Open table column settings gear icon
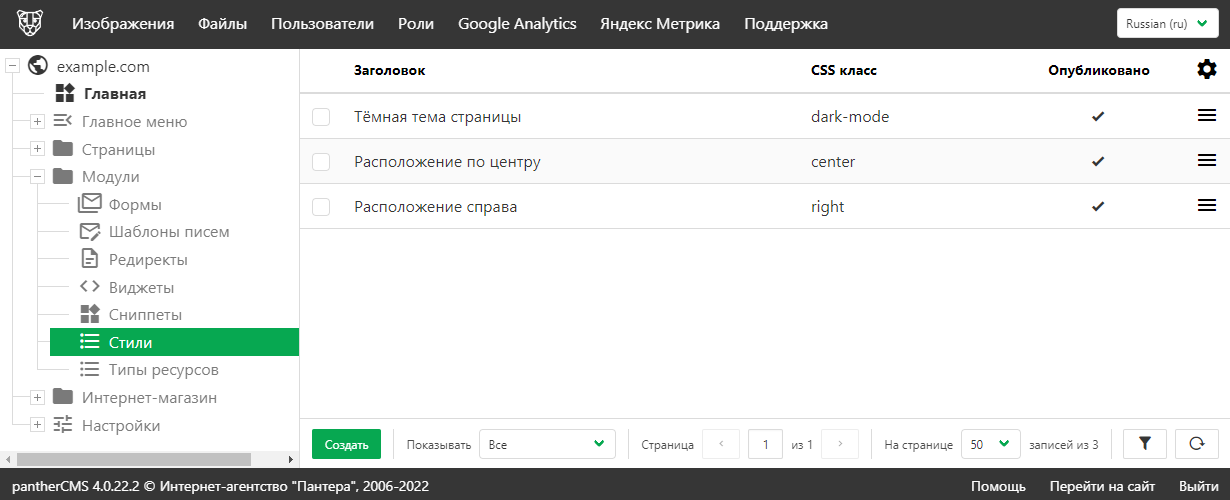Screen dimensions: 1230x500 [1207, 70]
